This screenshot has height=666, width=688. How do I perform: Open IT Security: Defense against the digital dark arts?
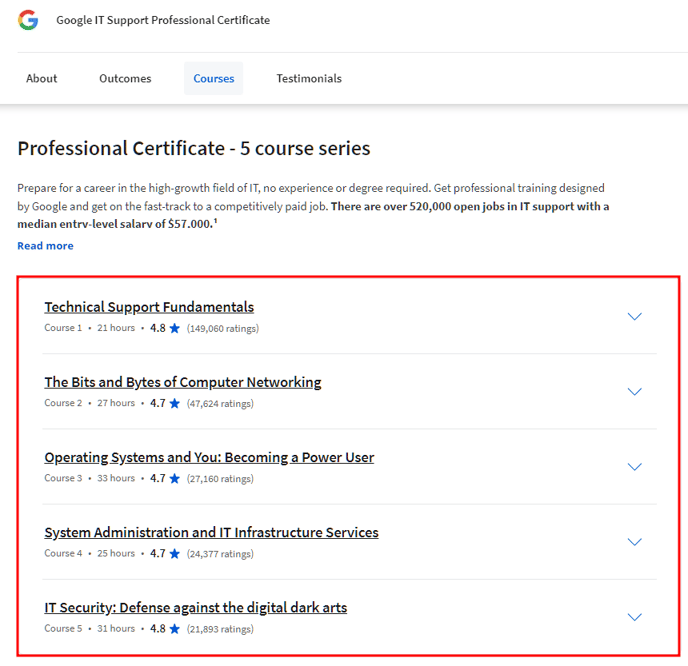pyautogui.click(x=196, y=608)
